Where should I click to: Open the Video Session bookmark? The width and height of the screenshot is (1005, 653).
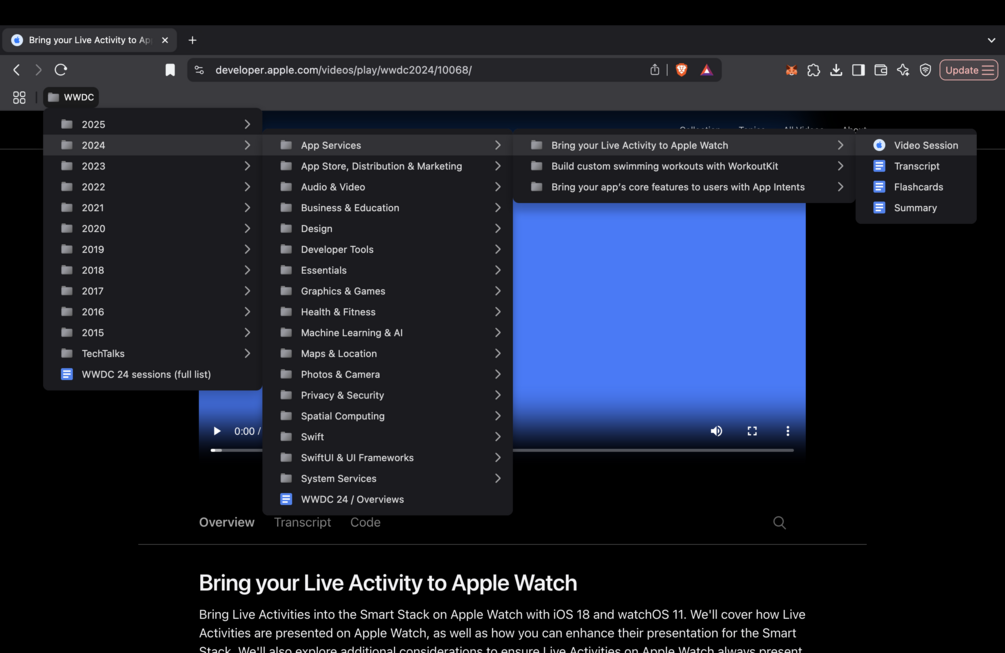916,145
